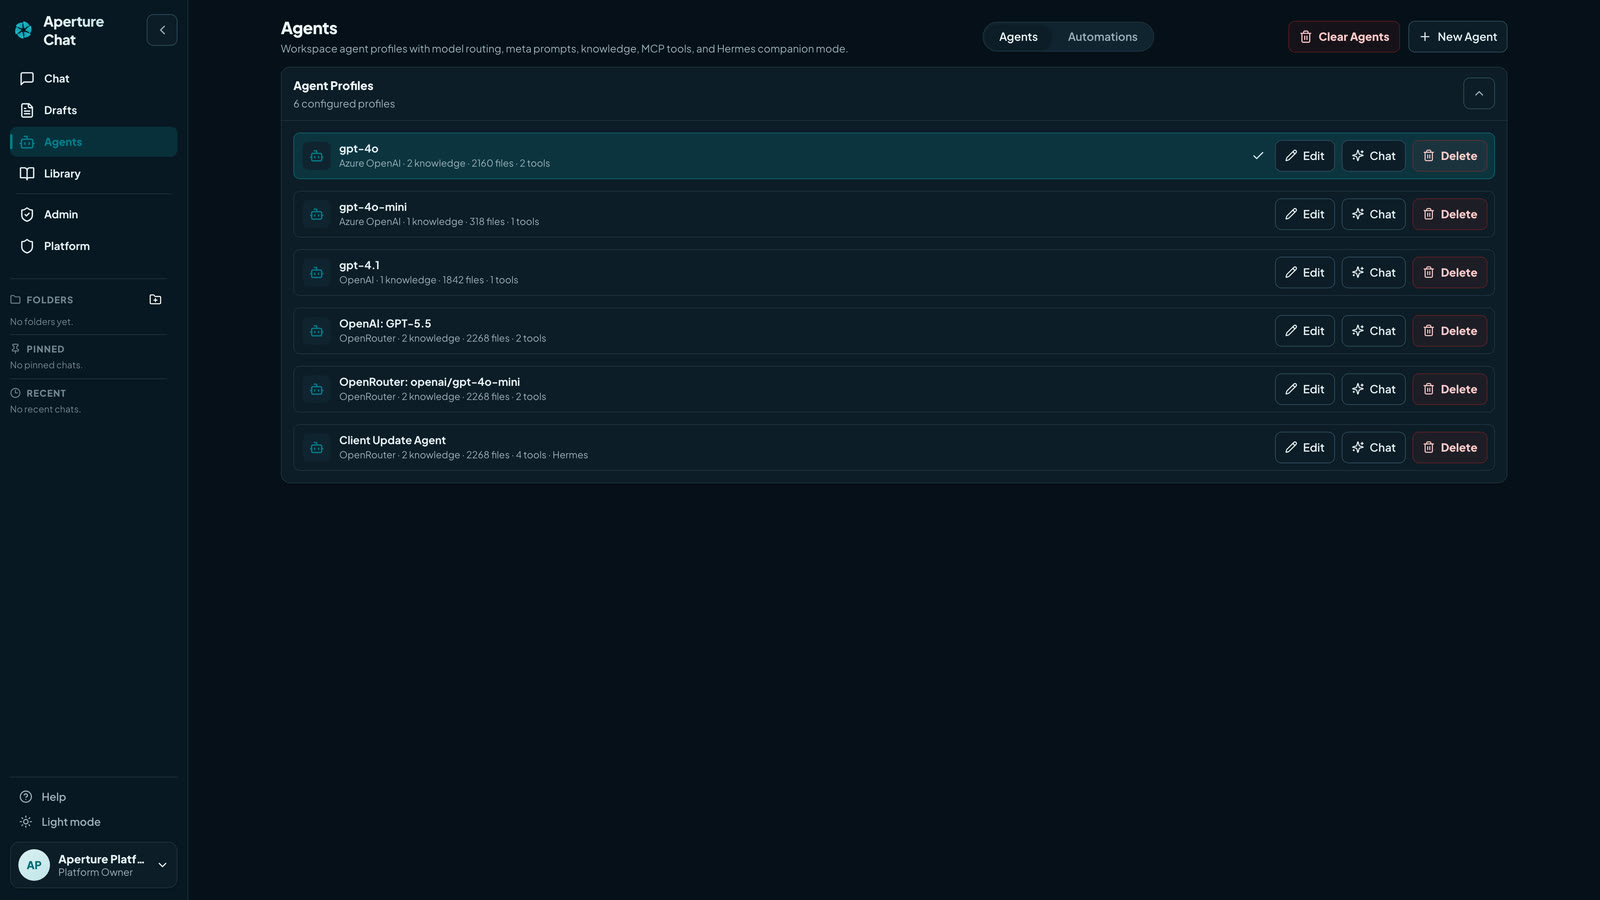The height and width of the screenshot is (900, 1600).
Task: Edit the Client Update Agent
Action: [x=1304, y=448]
